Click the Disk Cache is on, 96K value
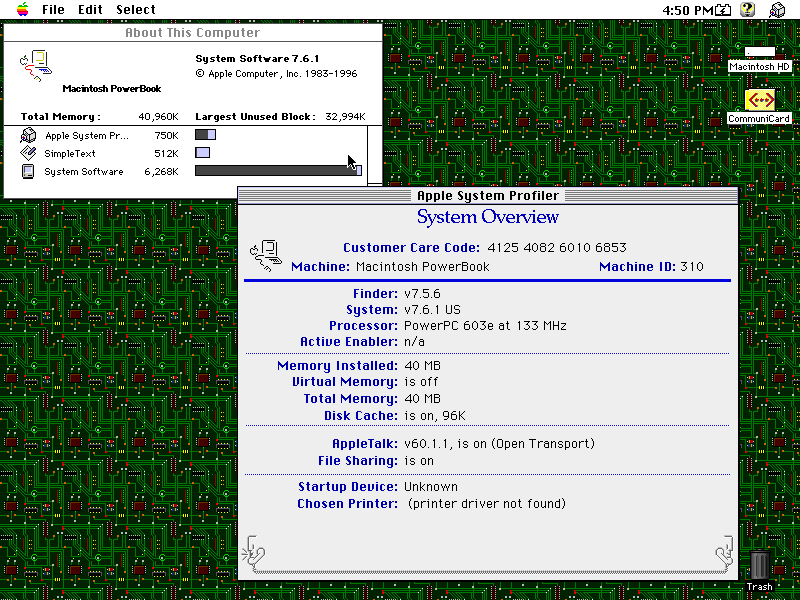 [x=435, y=415]
